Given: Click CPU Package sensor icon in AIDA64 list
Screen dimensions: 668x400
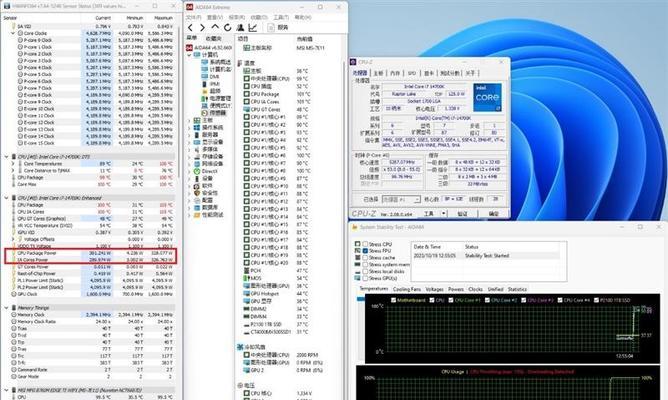Looking at the screenshot, I should [247, 94].
